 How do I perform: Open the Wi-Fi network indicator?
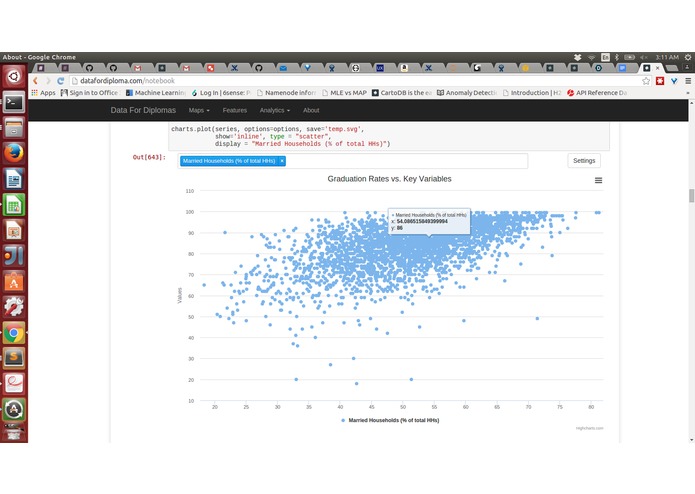click(x=591, y=57)
